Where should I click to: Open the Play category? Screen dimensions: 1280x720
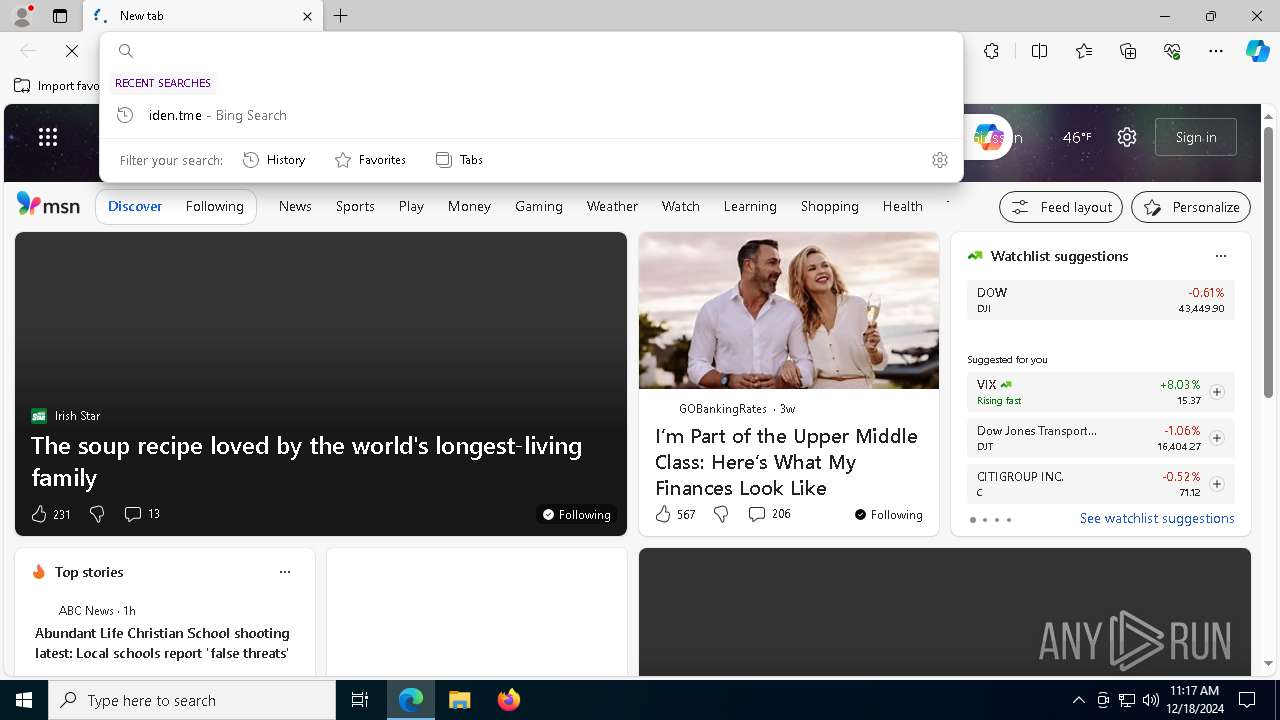pos(411,206)
